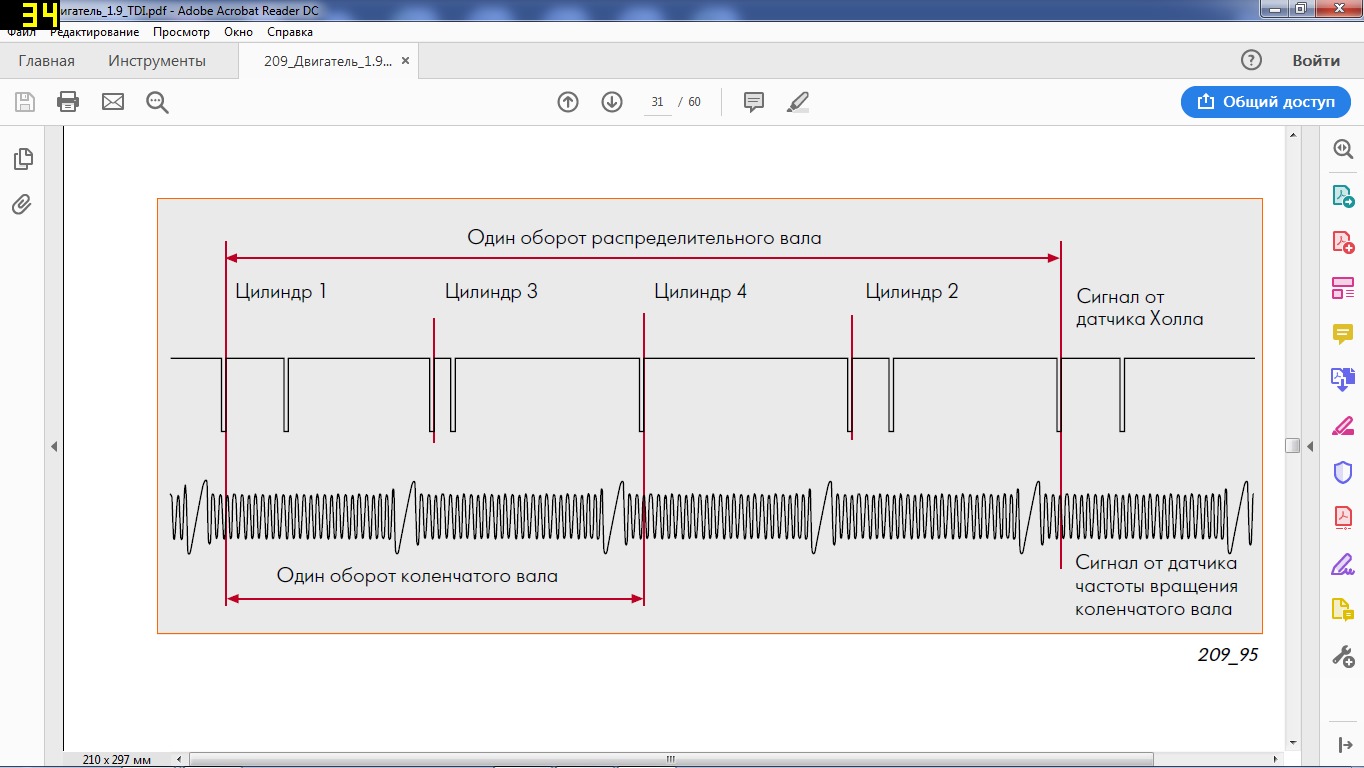
Task: Collapse the right pane with the small triangle
Action: (1310, 446)
